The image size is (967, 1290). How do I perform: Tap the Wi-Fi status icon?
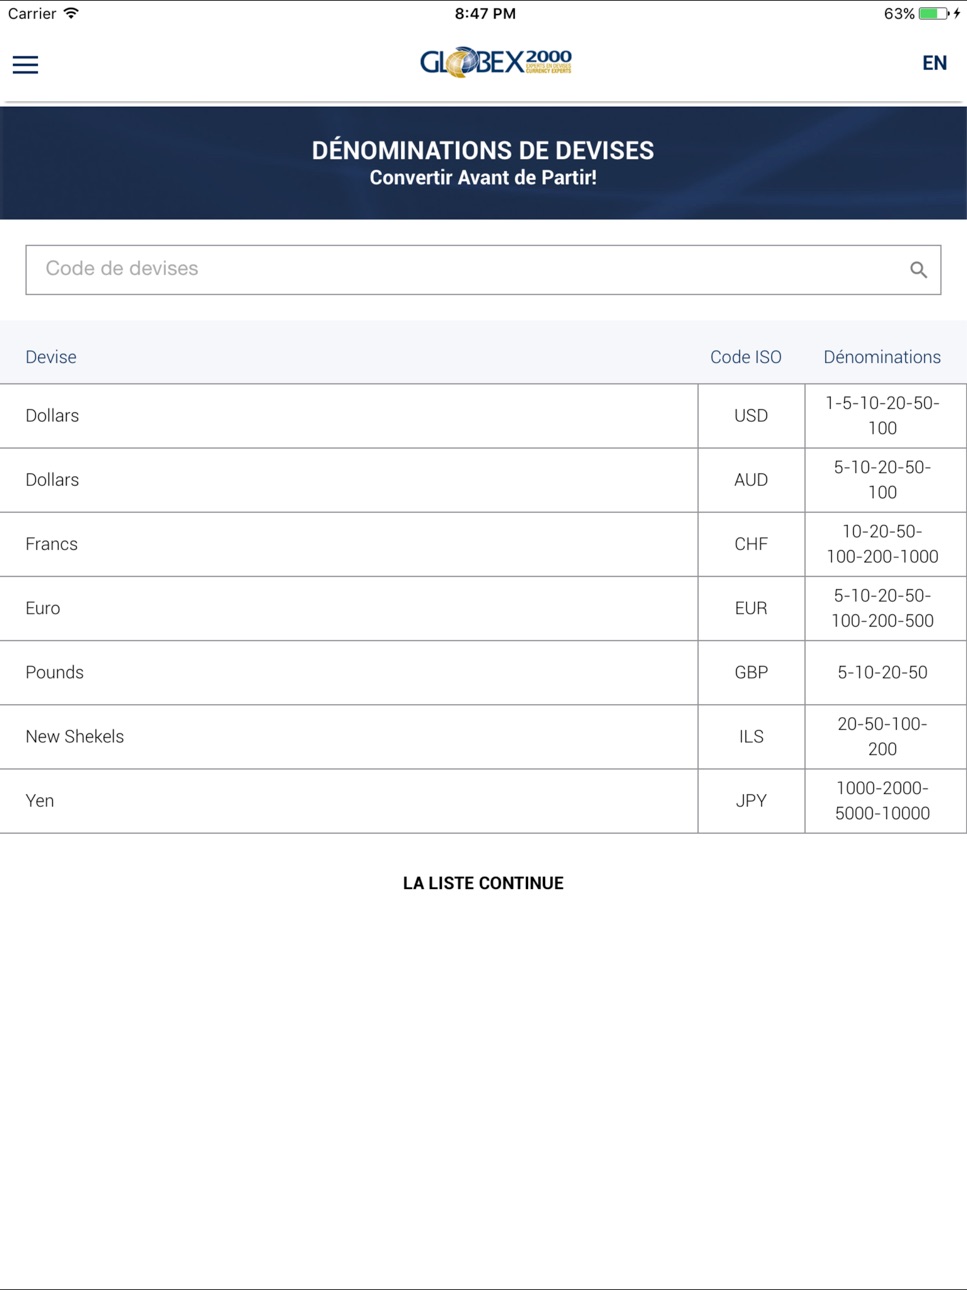(71, 13)
